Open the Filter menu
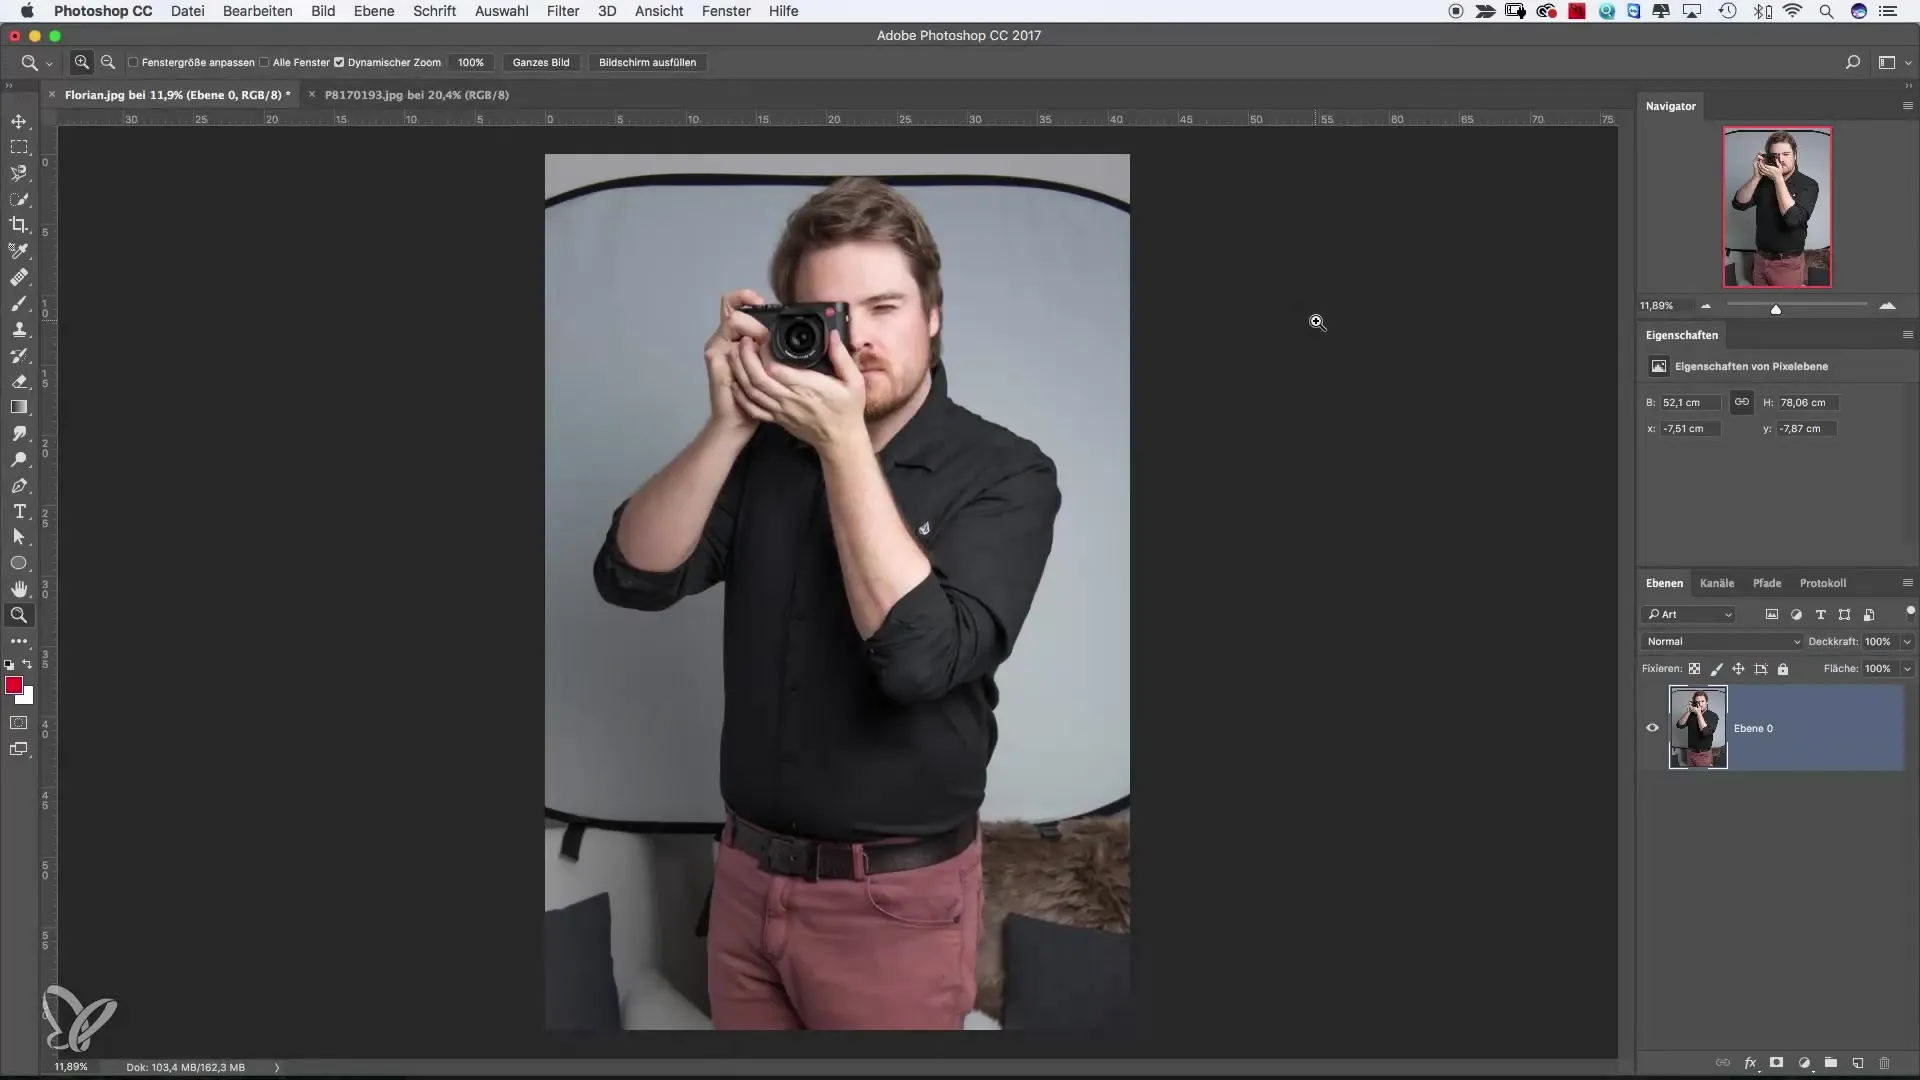The width and height of the screenshot is (1920, 1080). [x=563, y=11]
